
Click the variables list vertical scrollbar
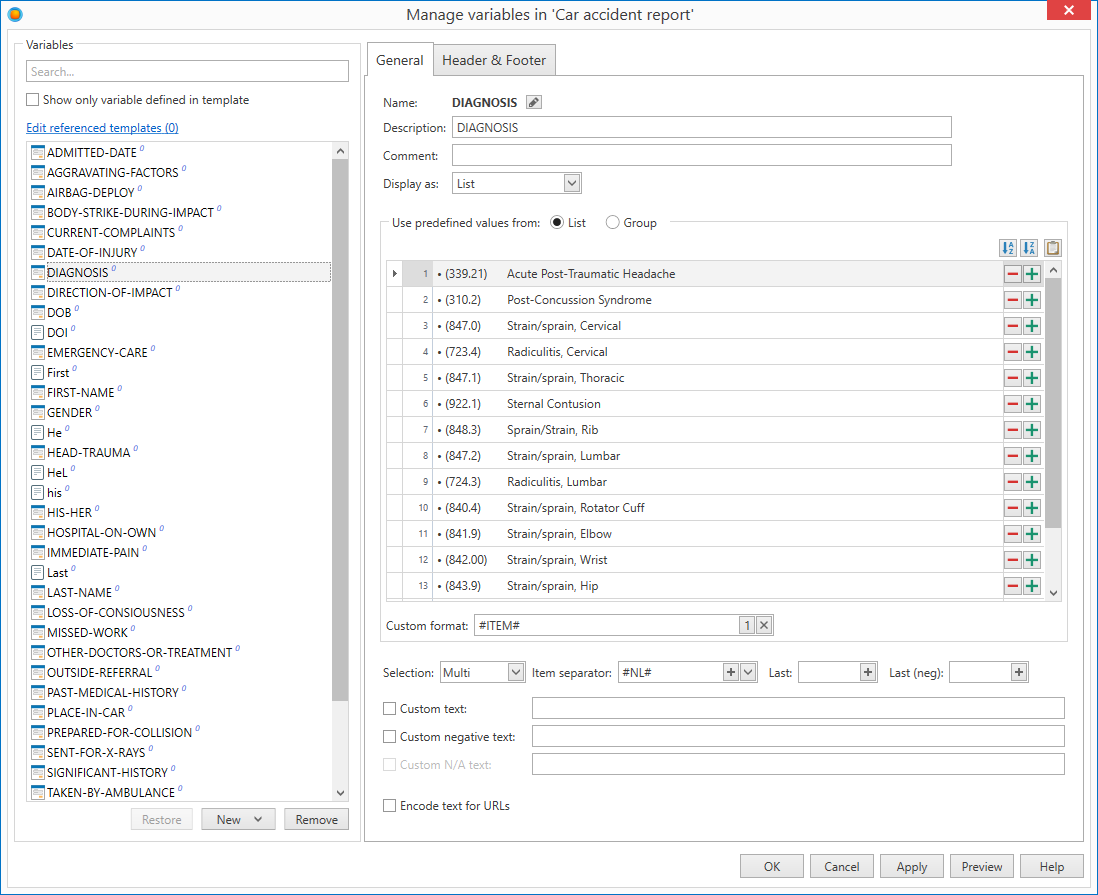tap(340, 430)
